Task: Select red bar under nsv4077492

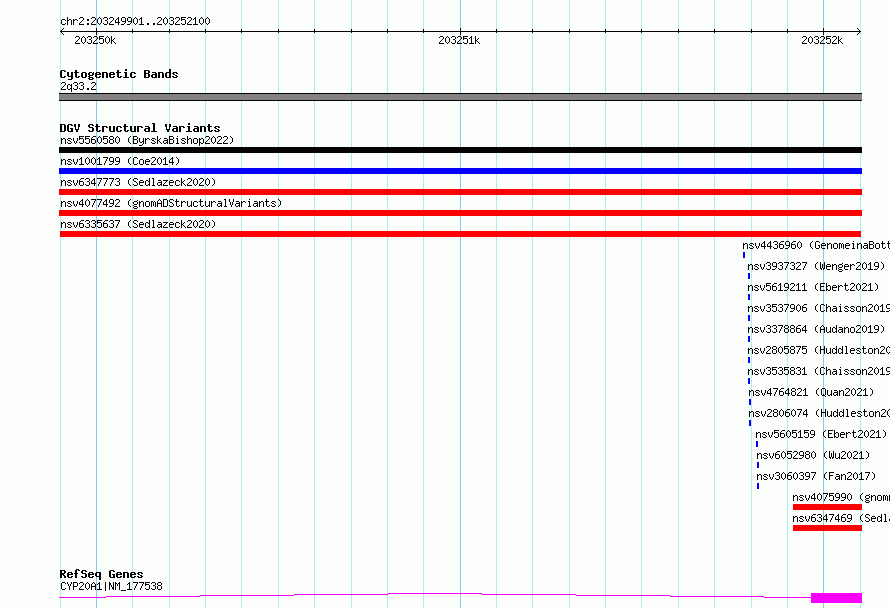Action: point(460,213)
